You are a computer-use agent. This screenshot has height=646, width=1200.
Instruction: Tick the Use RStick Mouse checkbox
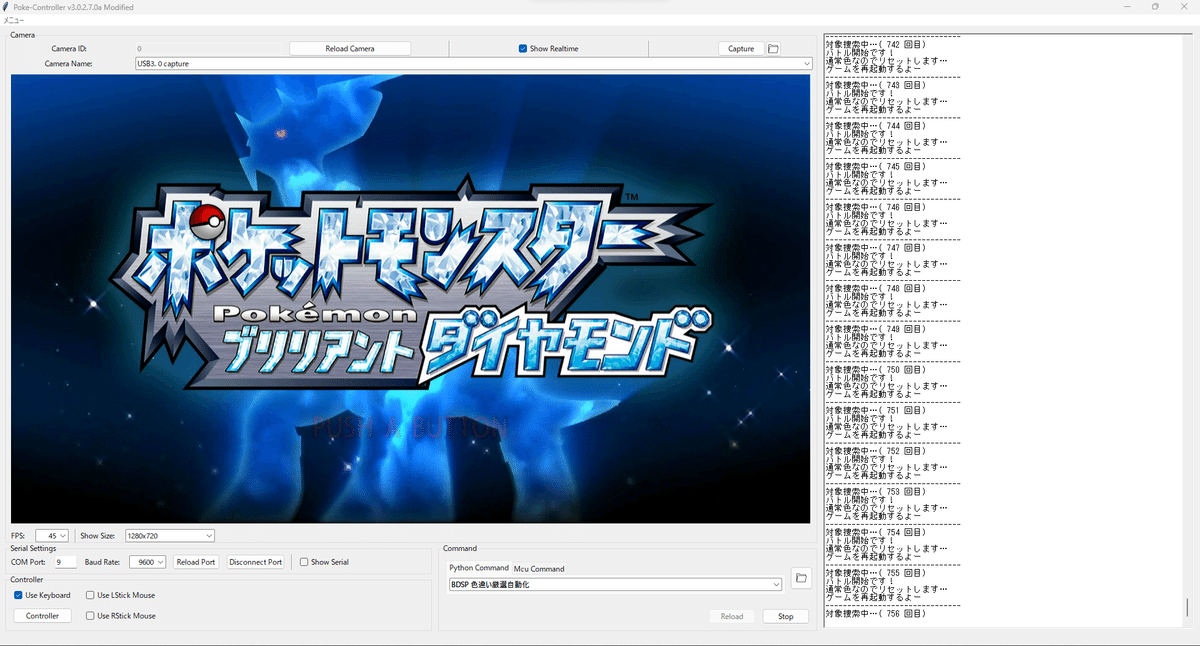point(91,616)
